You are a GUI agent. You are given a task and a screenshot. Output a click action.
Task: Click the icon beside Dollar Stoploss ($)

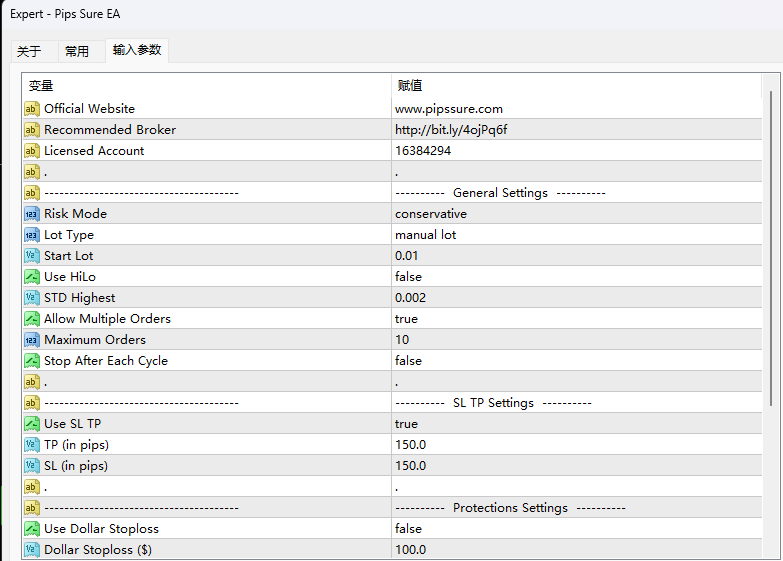32,550
